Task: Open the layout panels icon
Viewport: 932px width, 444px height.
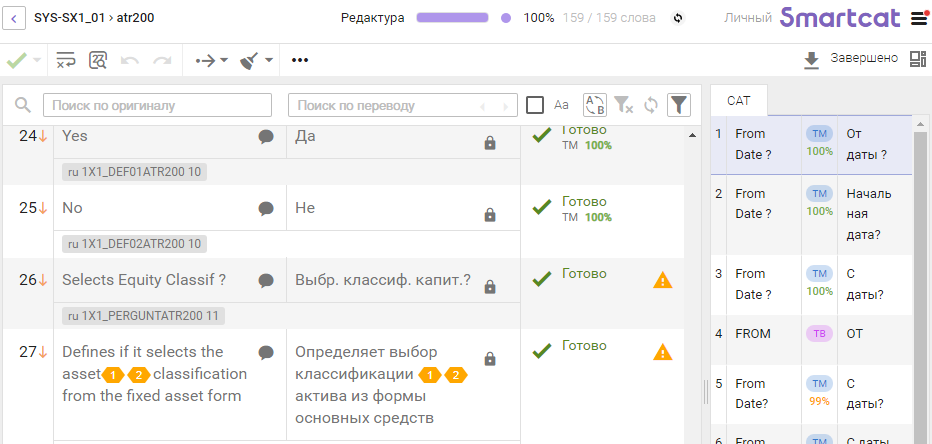Action: [918, 60]
